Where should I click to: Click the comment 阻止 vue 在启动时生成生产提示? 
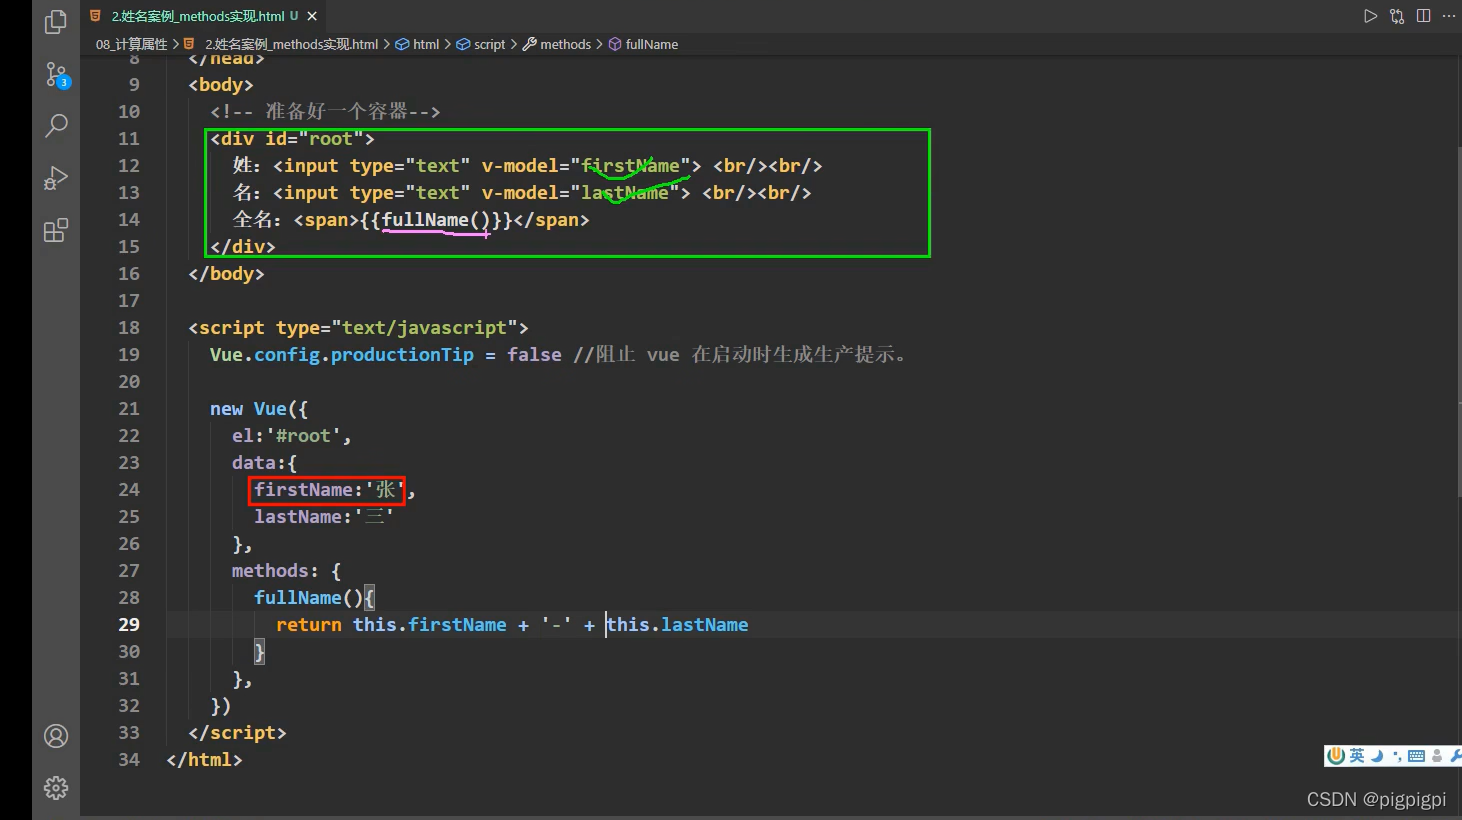coord(741,354)
